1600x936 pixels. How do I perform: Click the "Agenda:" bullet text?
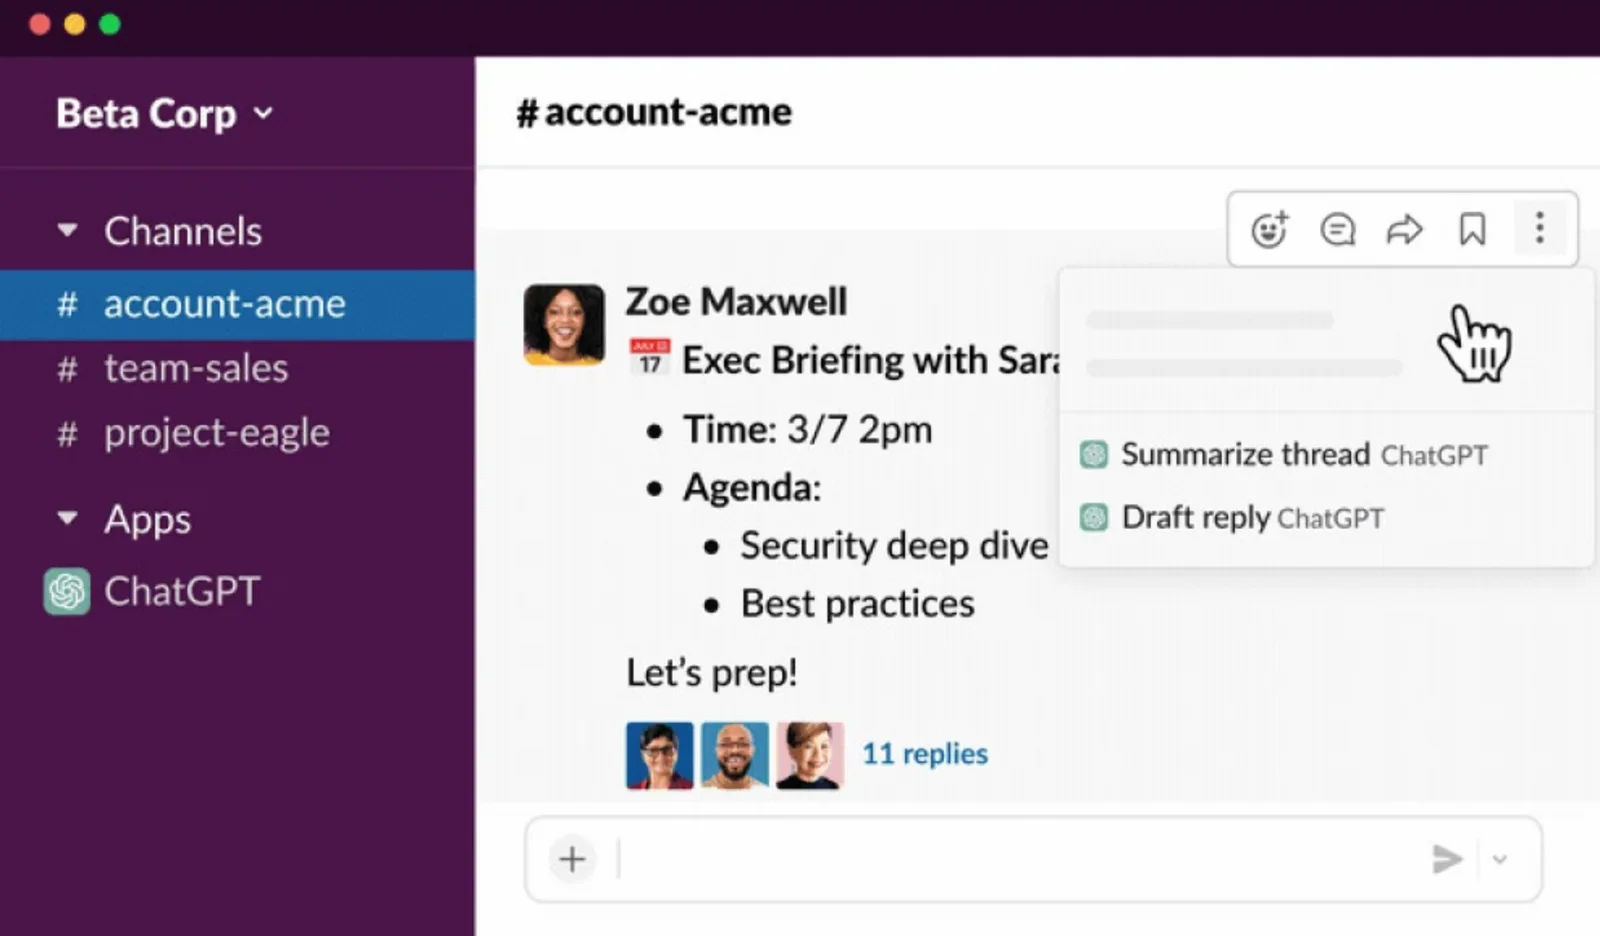pos(752,488)
